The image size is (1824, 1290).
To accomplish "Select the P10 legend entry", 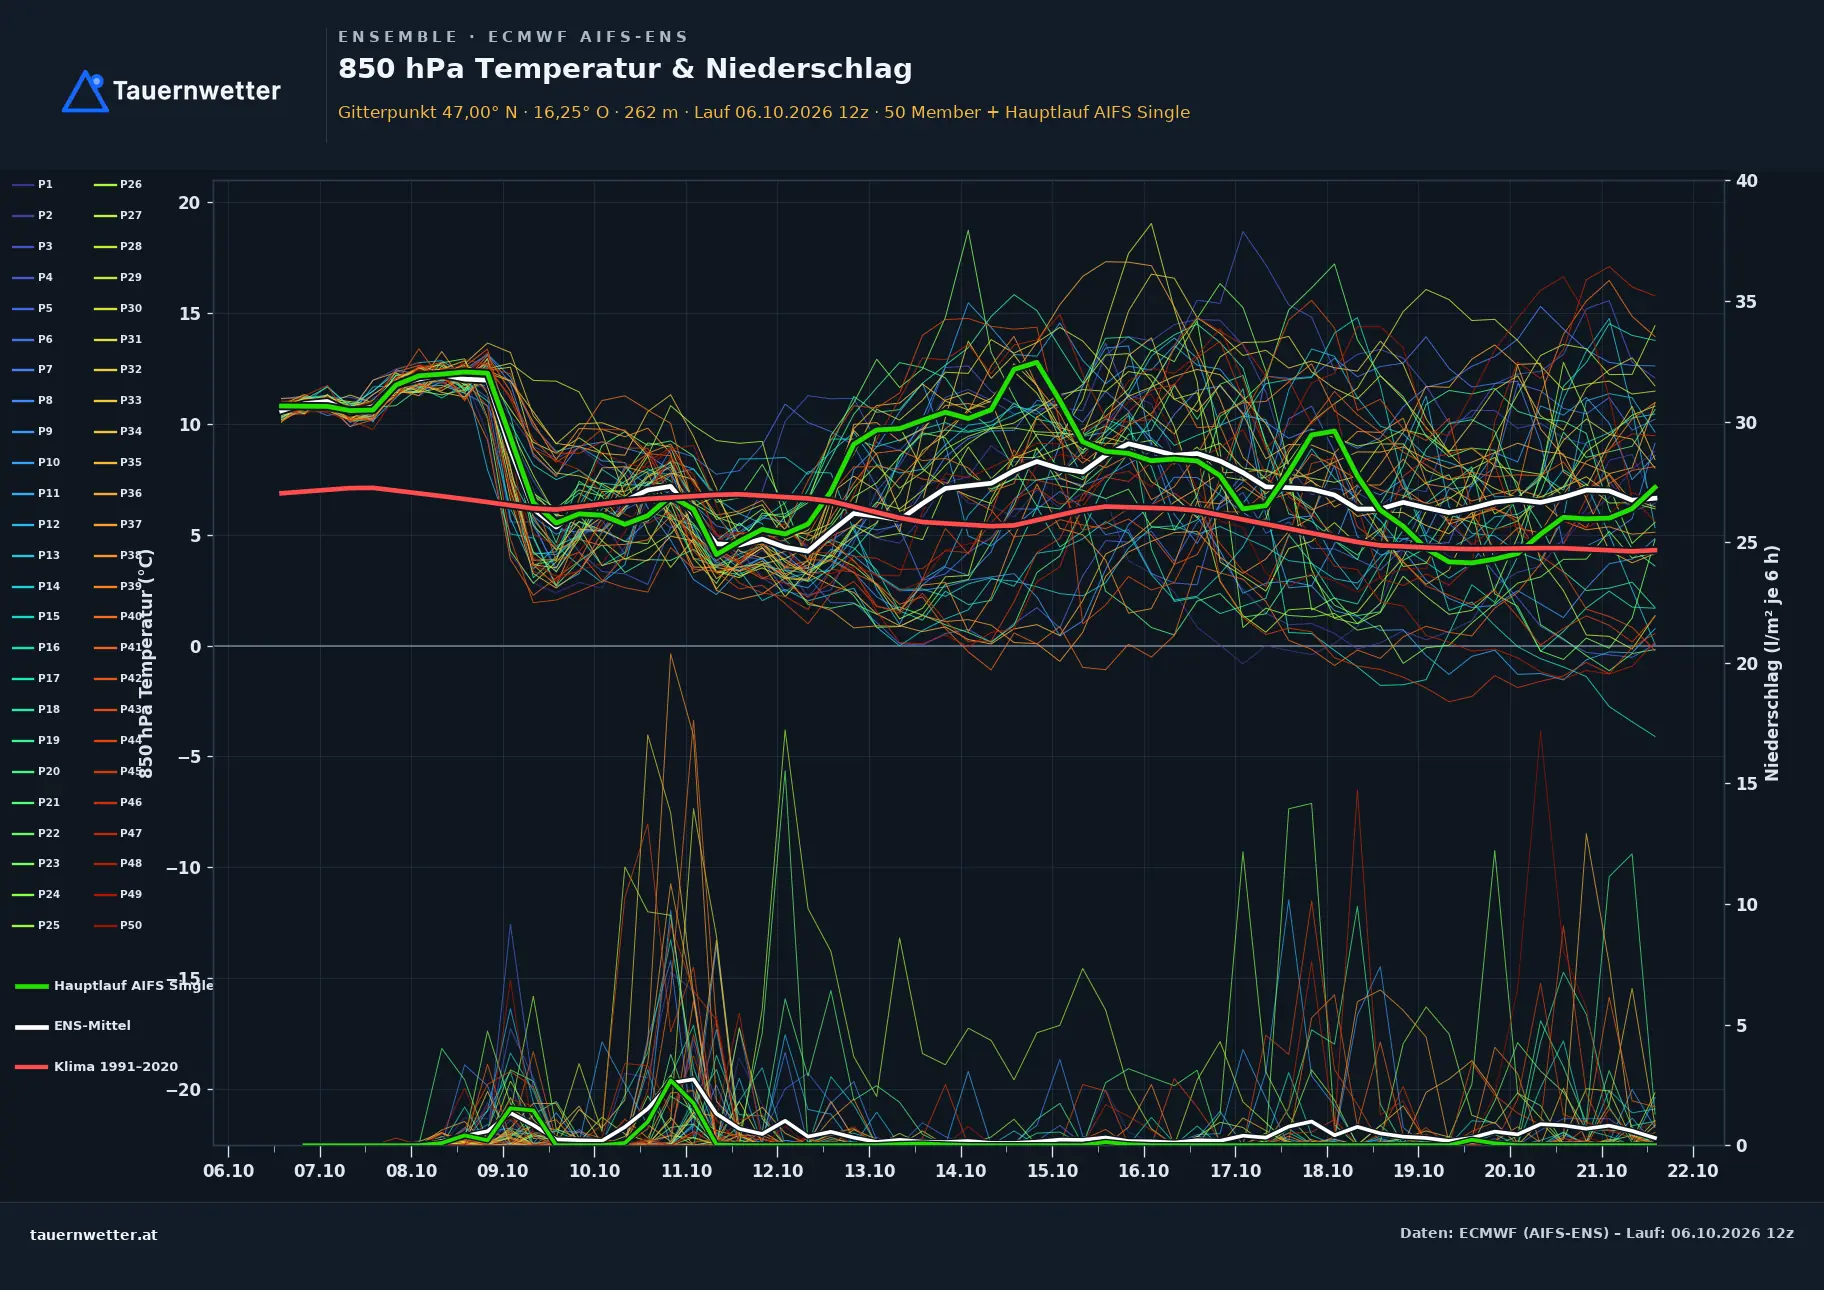I will (36, 462).
